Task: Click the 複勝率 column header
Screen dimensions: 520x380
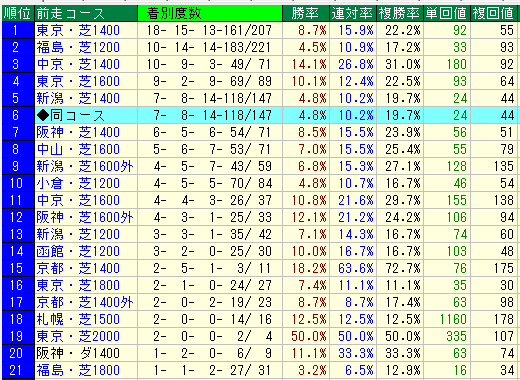Action: (x=400, y=13)
